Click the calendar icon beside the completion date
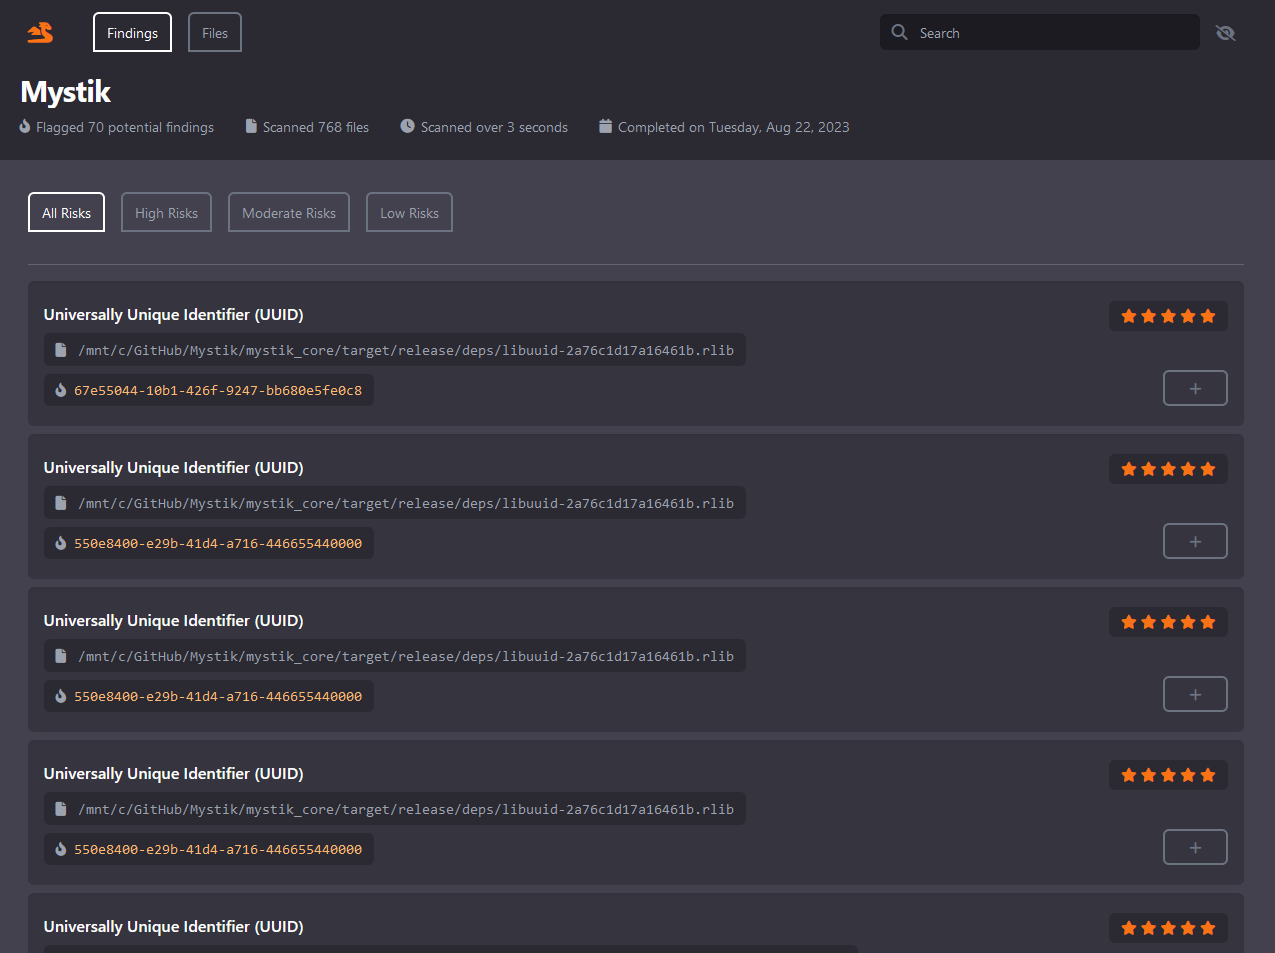This screenshot has width=1275, height=953. pos(605,126)
